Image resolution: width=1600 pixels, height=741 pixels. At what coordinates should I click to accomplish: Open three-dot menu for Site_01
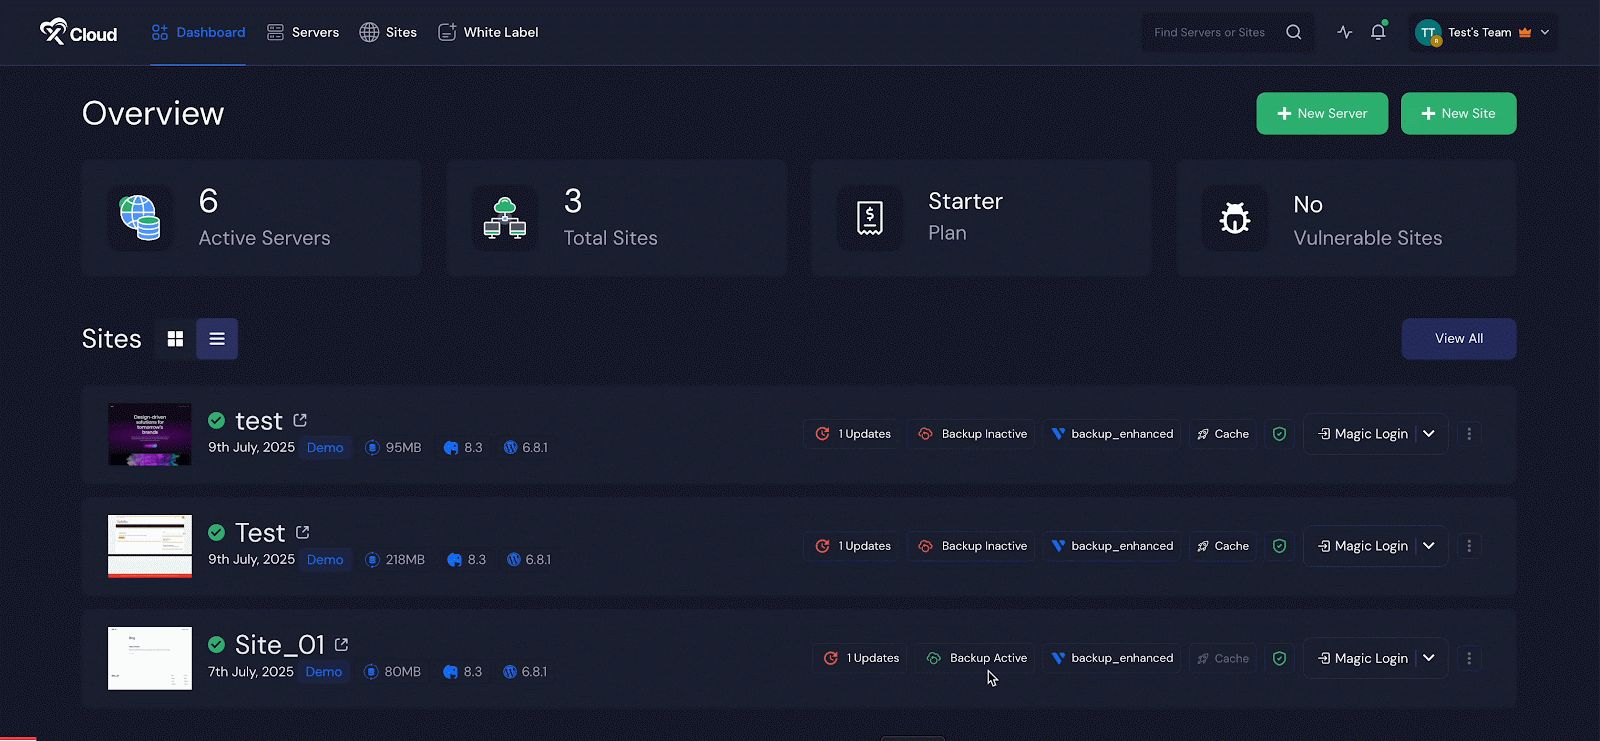(x=1469, y=658)
